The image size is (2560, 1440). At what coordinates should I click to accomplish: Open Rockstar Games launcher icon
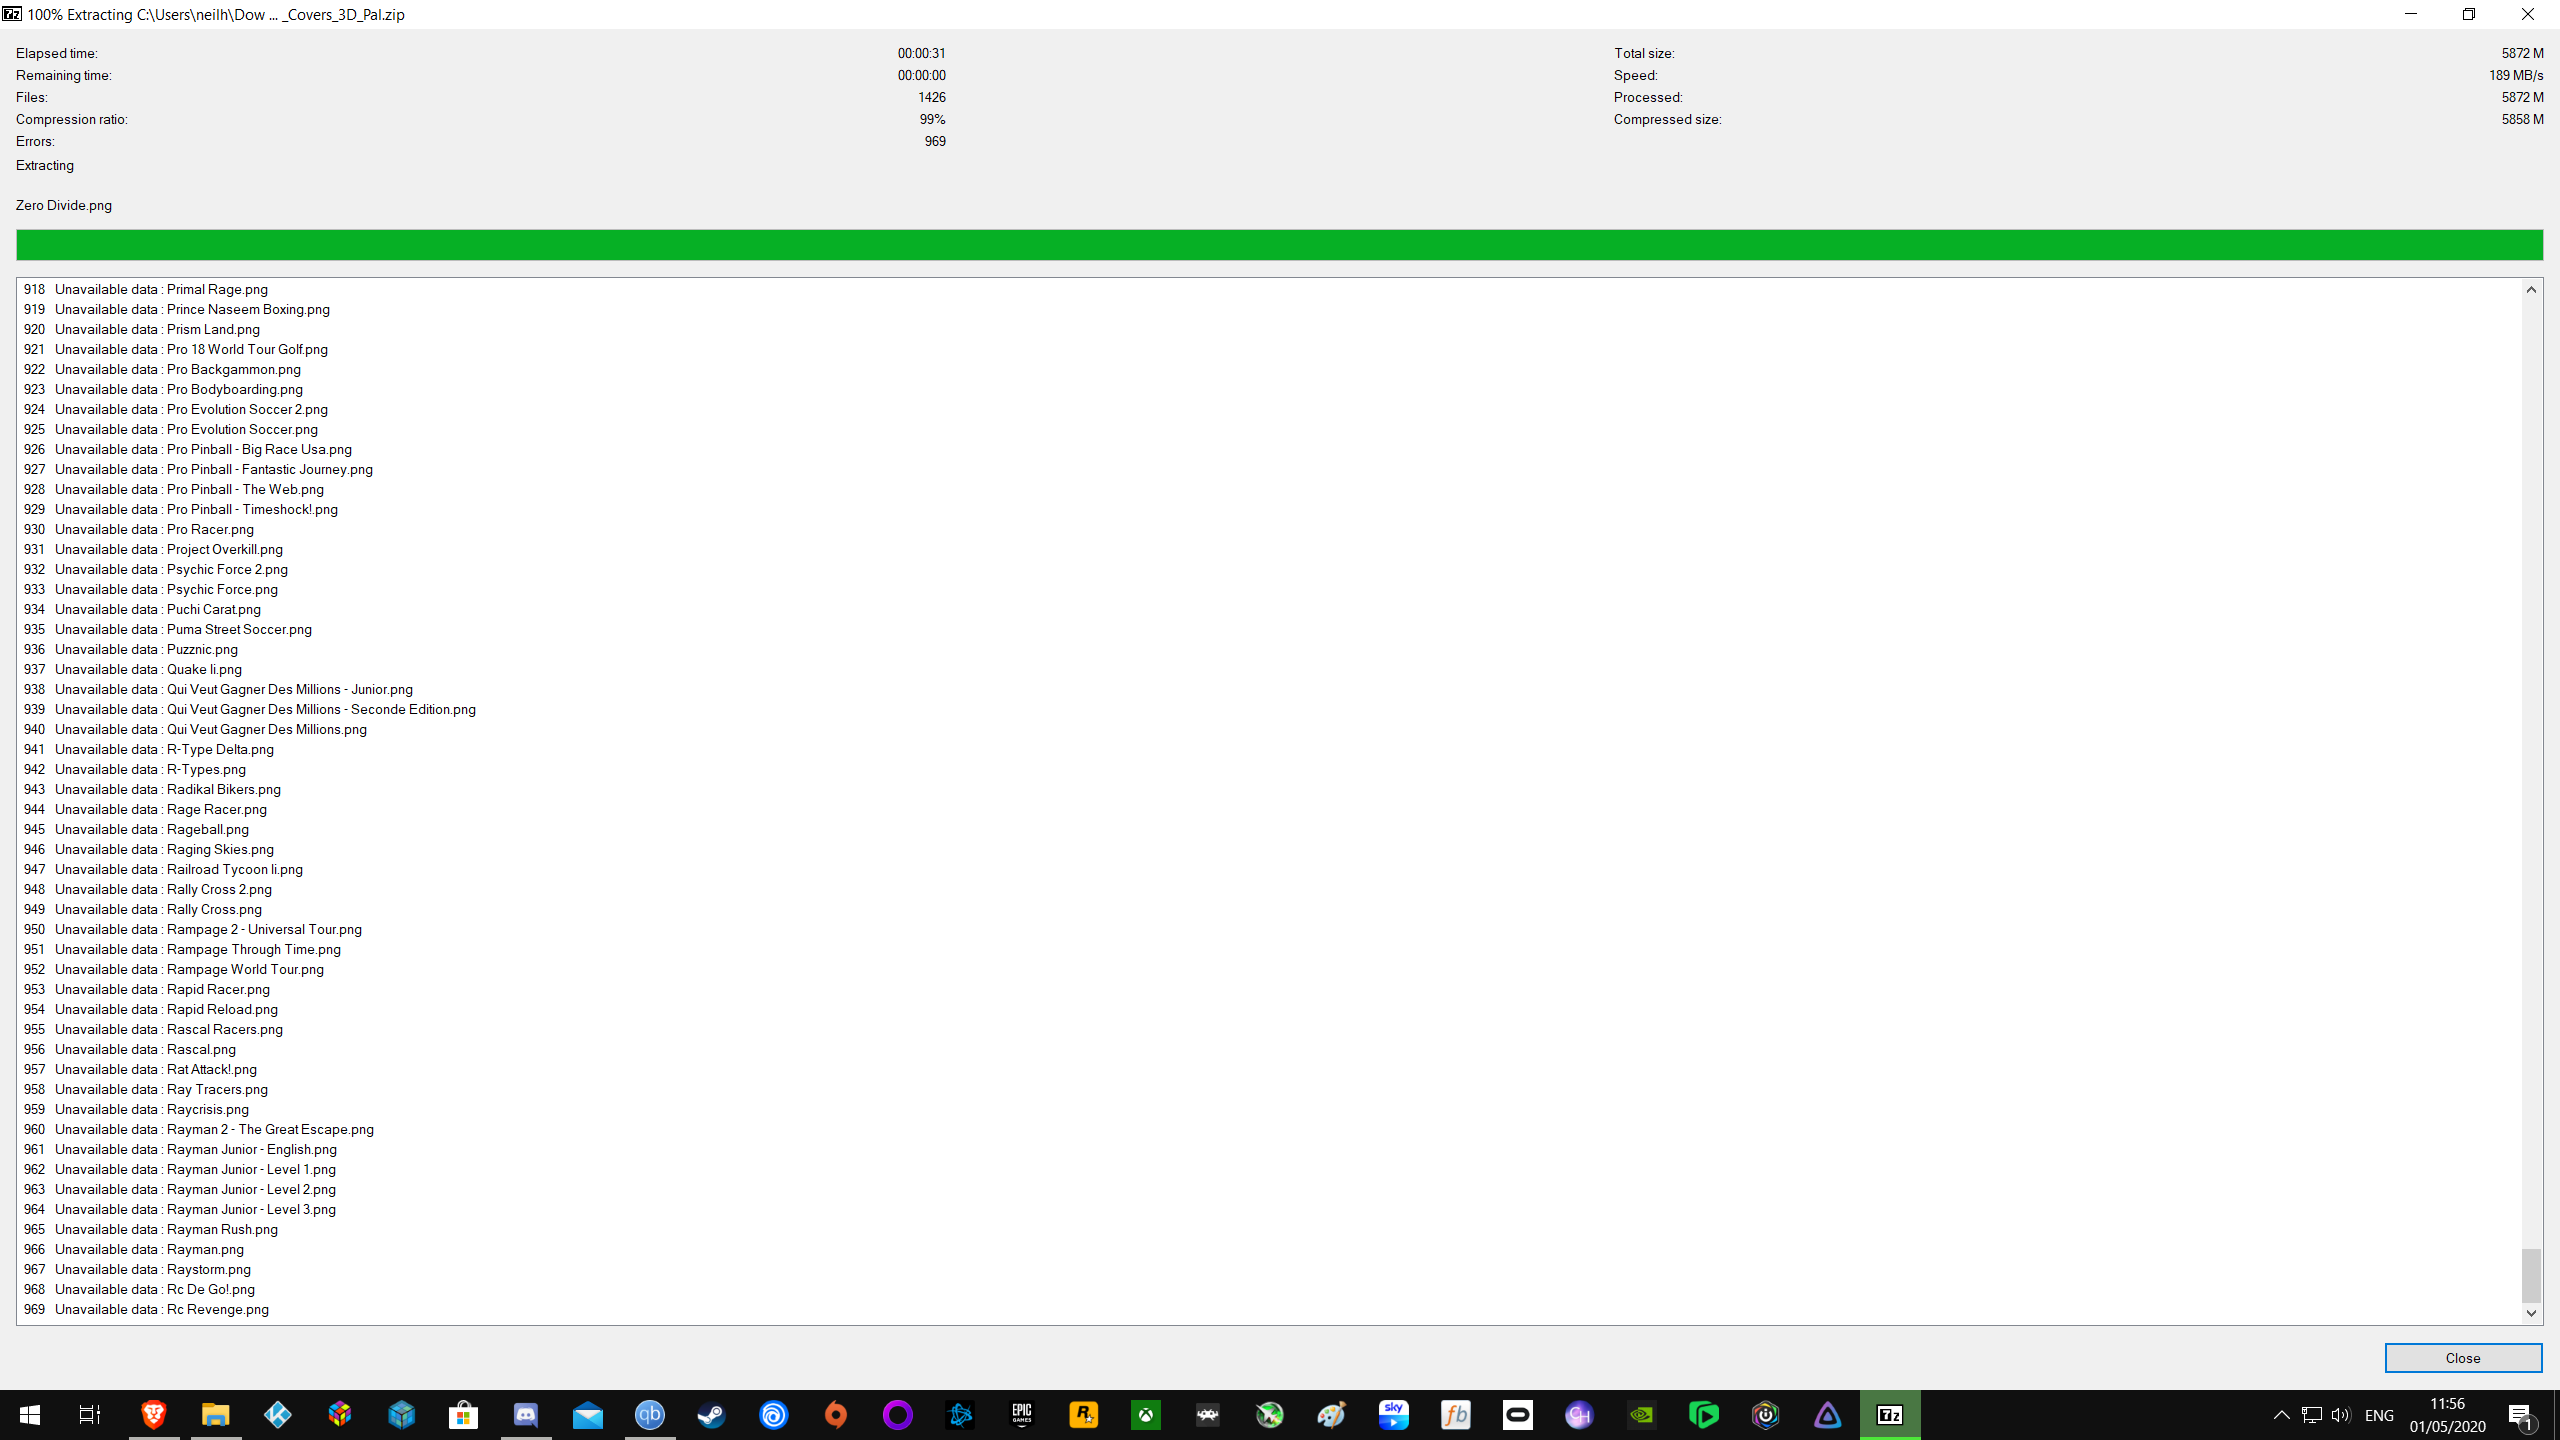click(1084, 1415)
